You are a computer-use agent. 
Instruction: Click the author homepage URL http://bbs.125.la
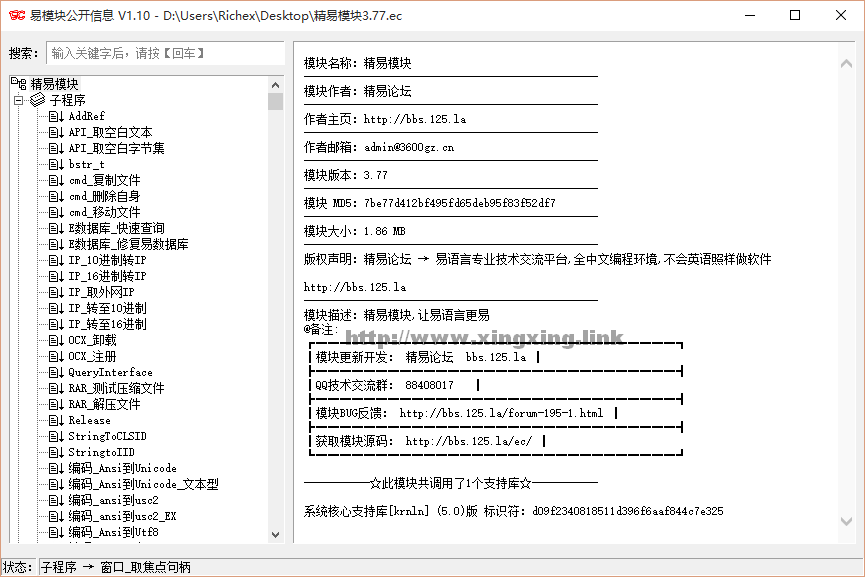[x=414, y=119]
